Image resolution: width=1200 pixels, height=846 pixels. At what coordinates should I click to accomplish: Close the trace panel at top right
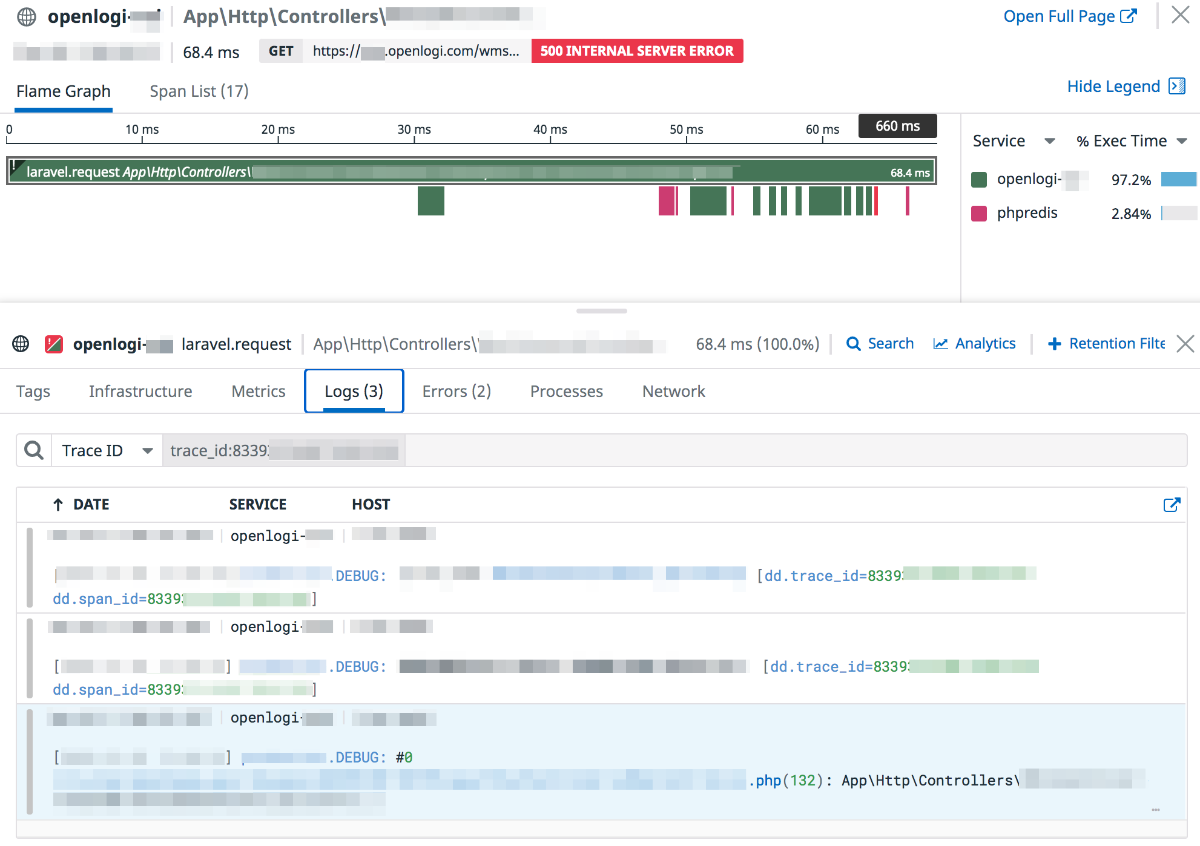pyautogui.click(x=1179, y=15)
